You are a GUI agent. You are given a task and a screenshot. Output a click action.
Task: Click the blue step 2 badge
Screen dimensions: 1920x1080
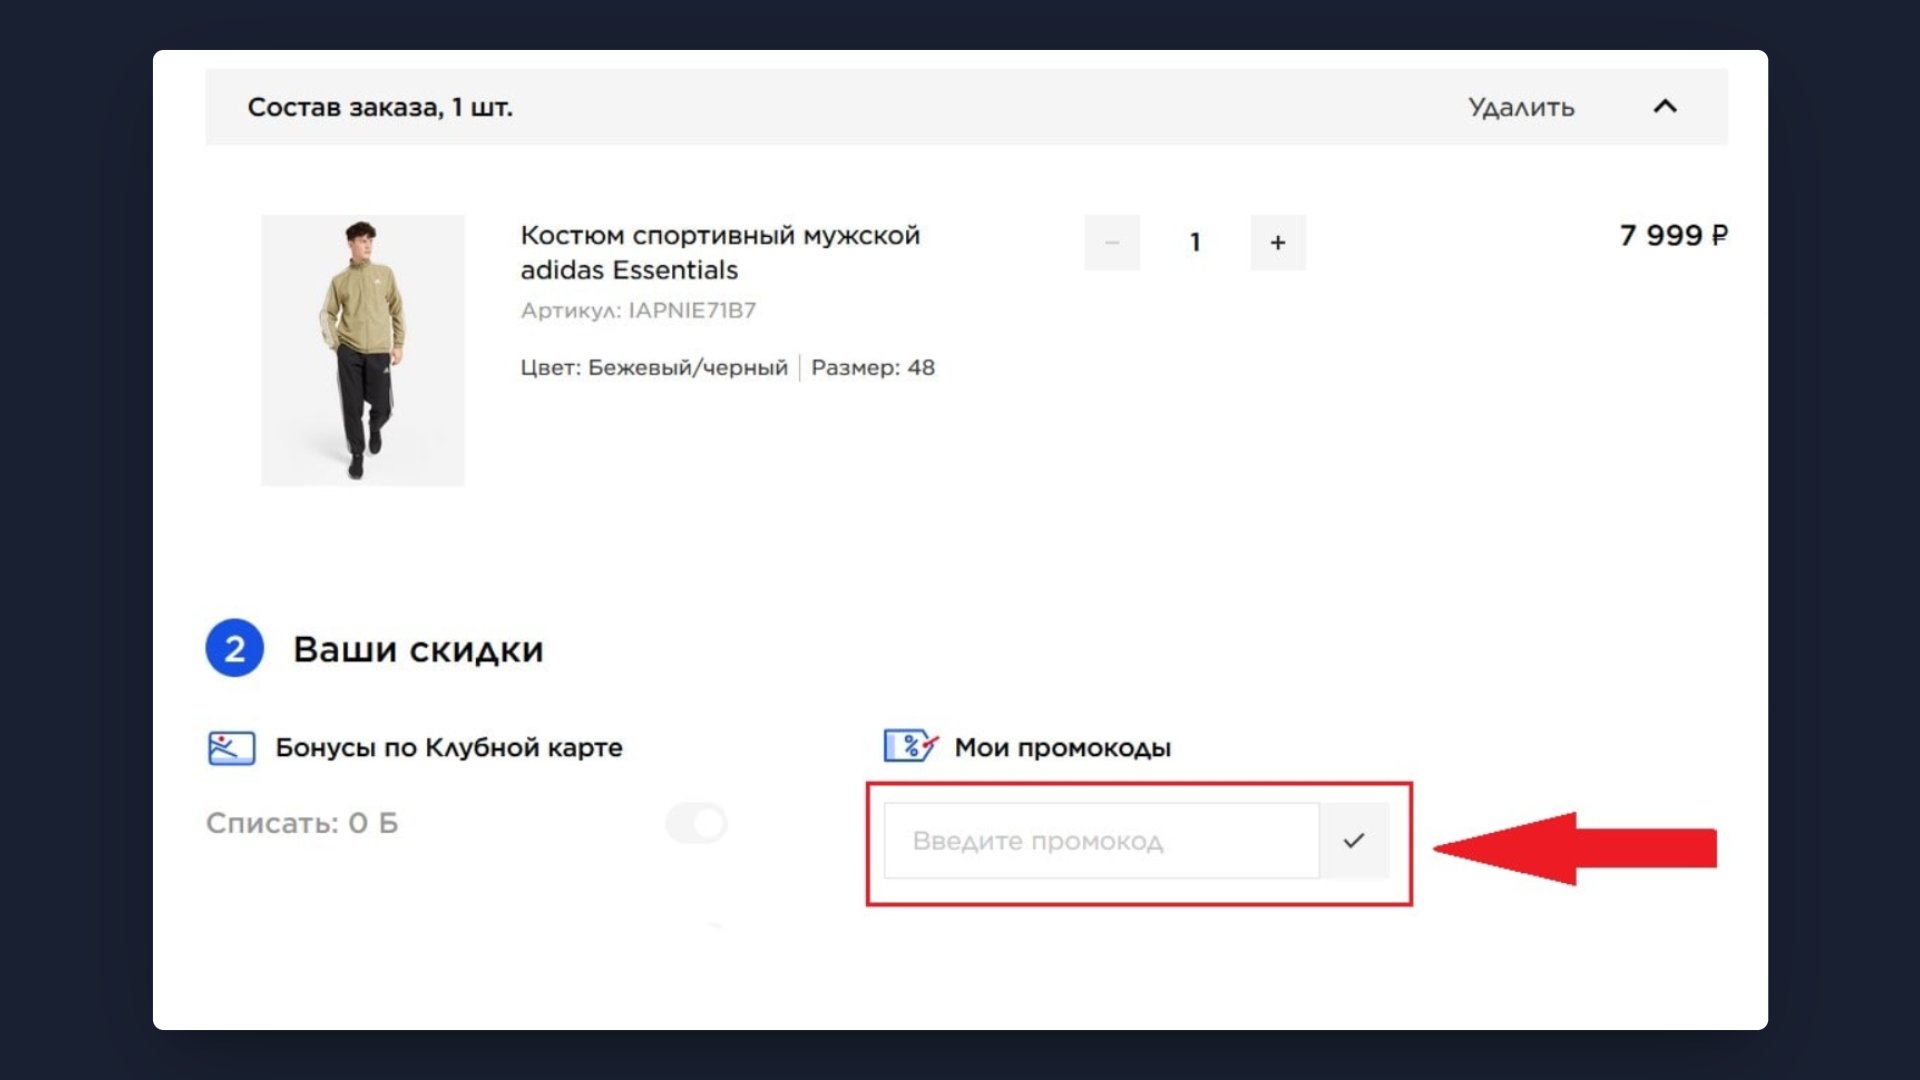pos(234,650)
